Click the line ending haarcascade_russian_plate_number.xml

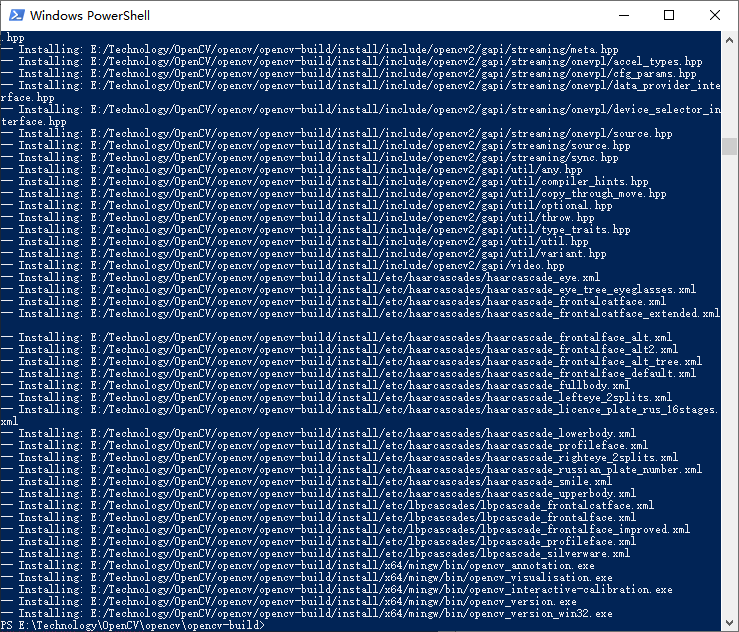pos(352,469)
